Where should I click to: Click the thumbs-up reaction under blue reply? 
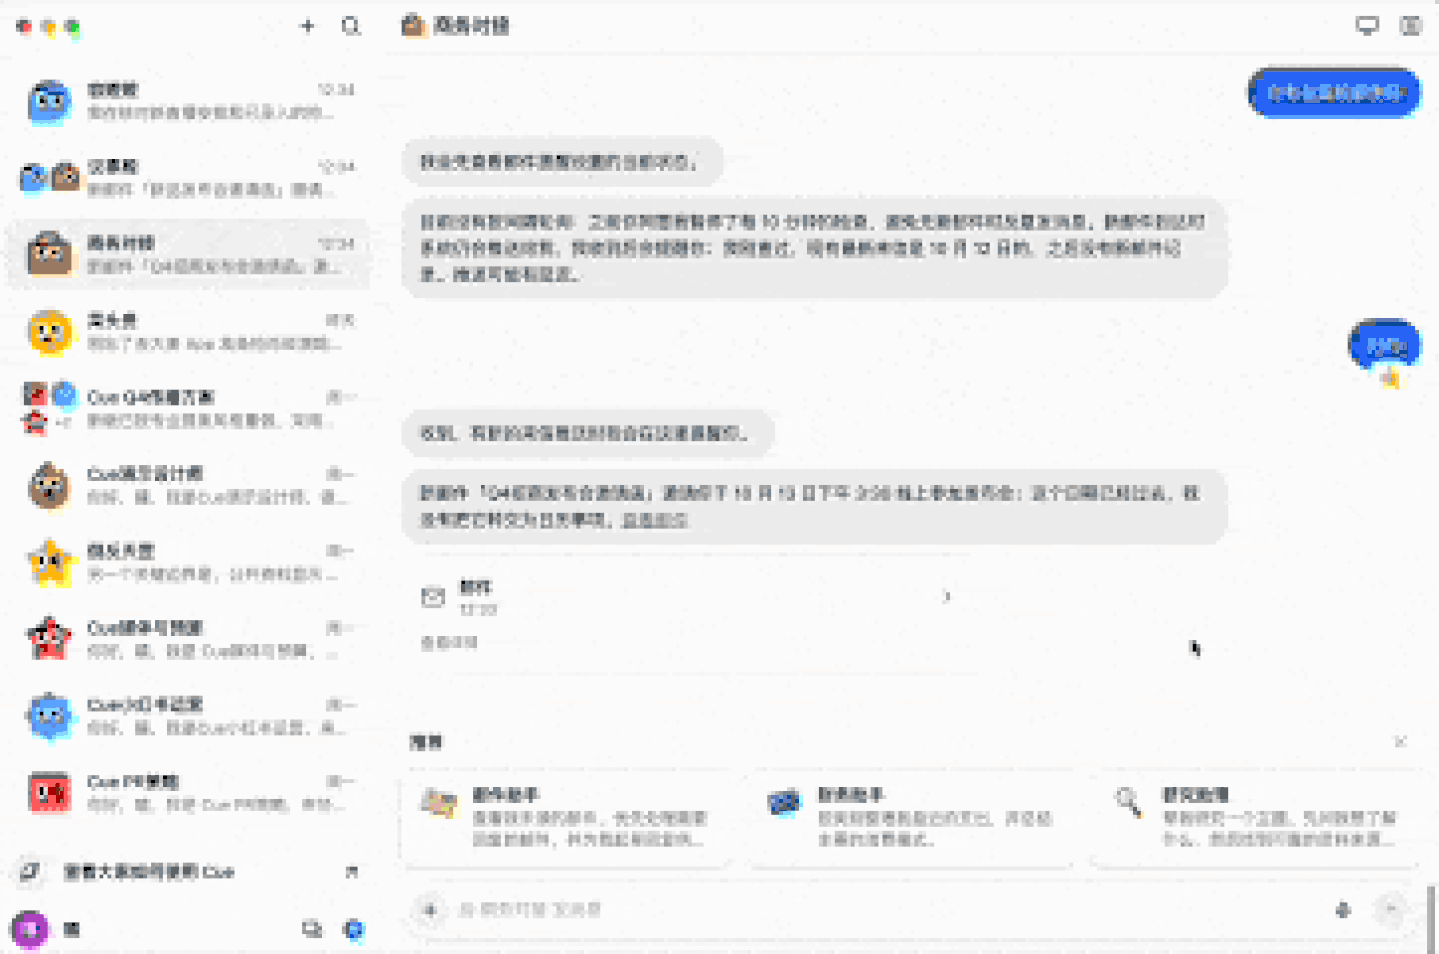click(x=1390, y=378)
